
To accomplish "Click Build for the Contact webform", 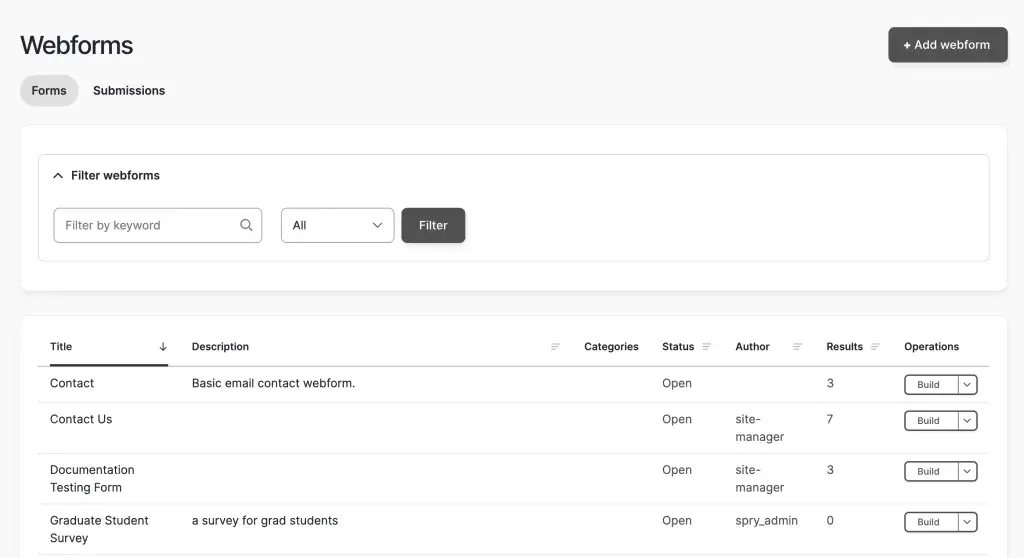I will point(929,385).
